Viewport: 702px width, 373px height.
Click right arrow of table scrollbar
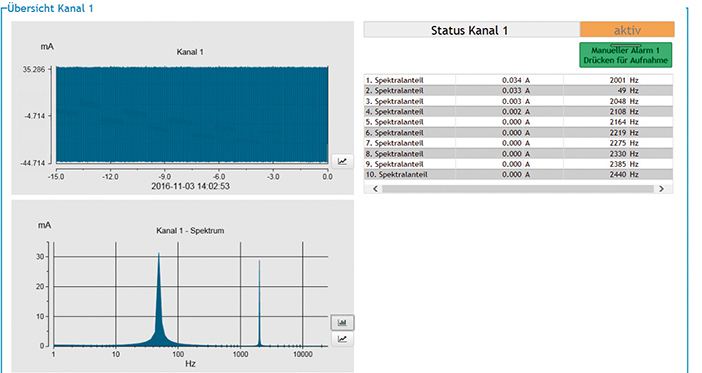pyautogui.click(x=661, y=189)
